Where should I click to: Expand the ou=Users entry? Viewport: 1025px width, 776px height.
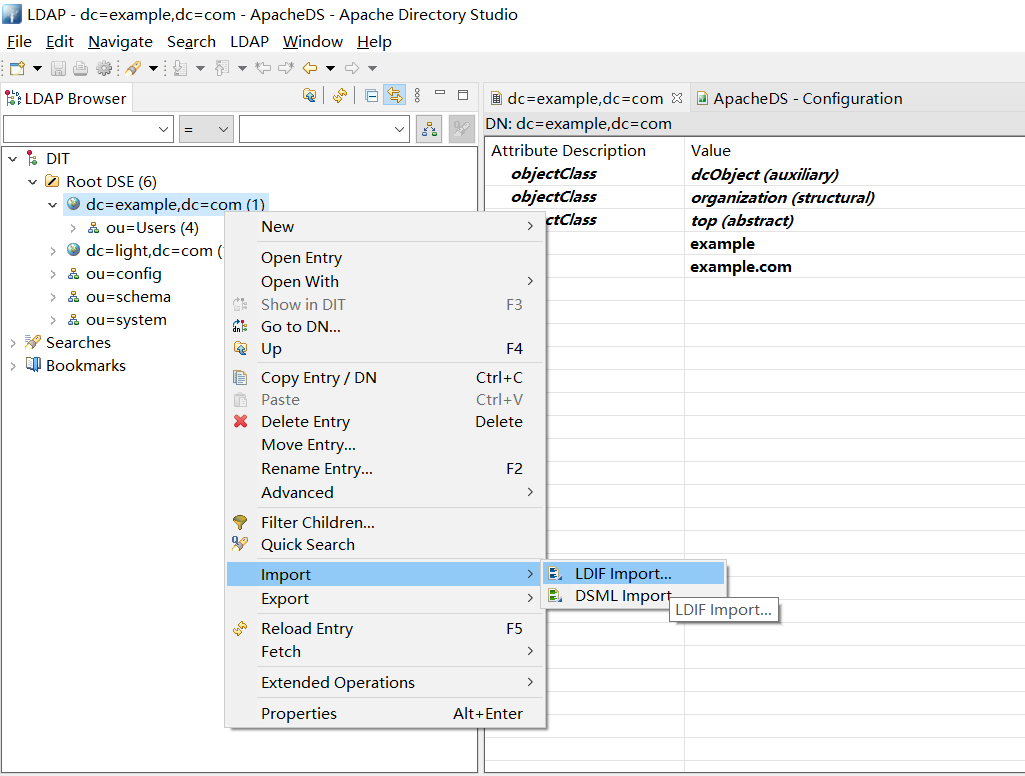pyautogui.click(x=73, y=228)
